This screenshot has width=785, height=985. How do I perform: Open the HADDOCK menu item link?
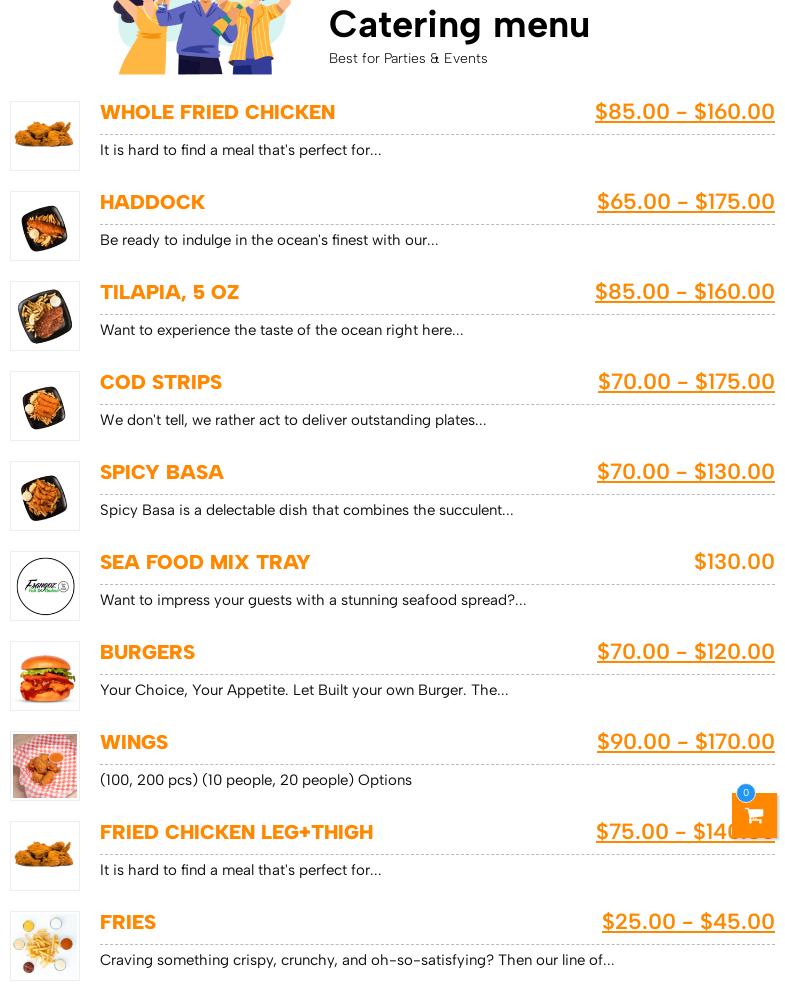[152, 202]
